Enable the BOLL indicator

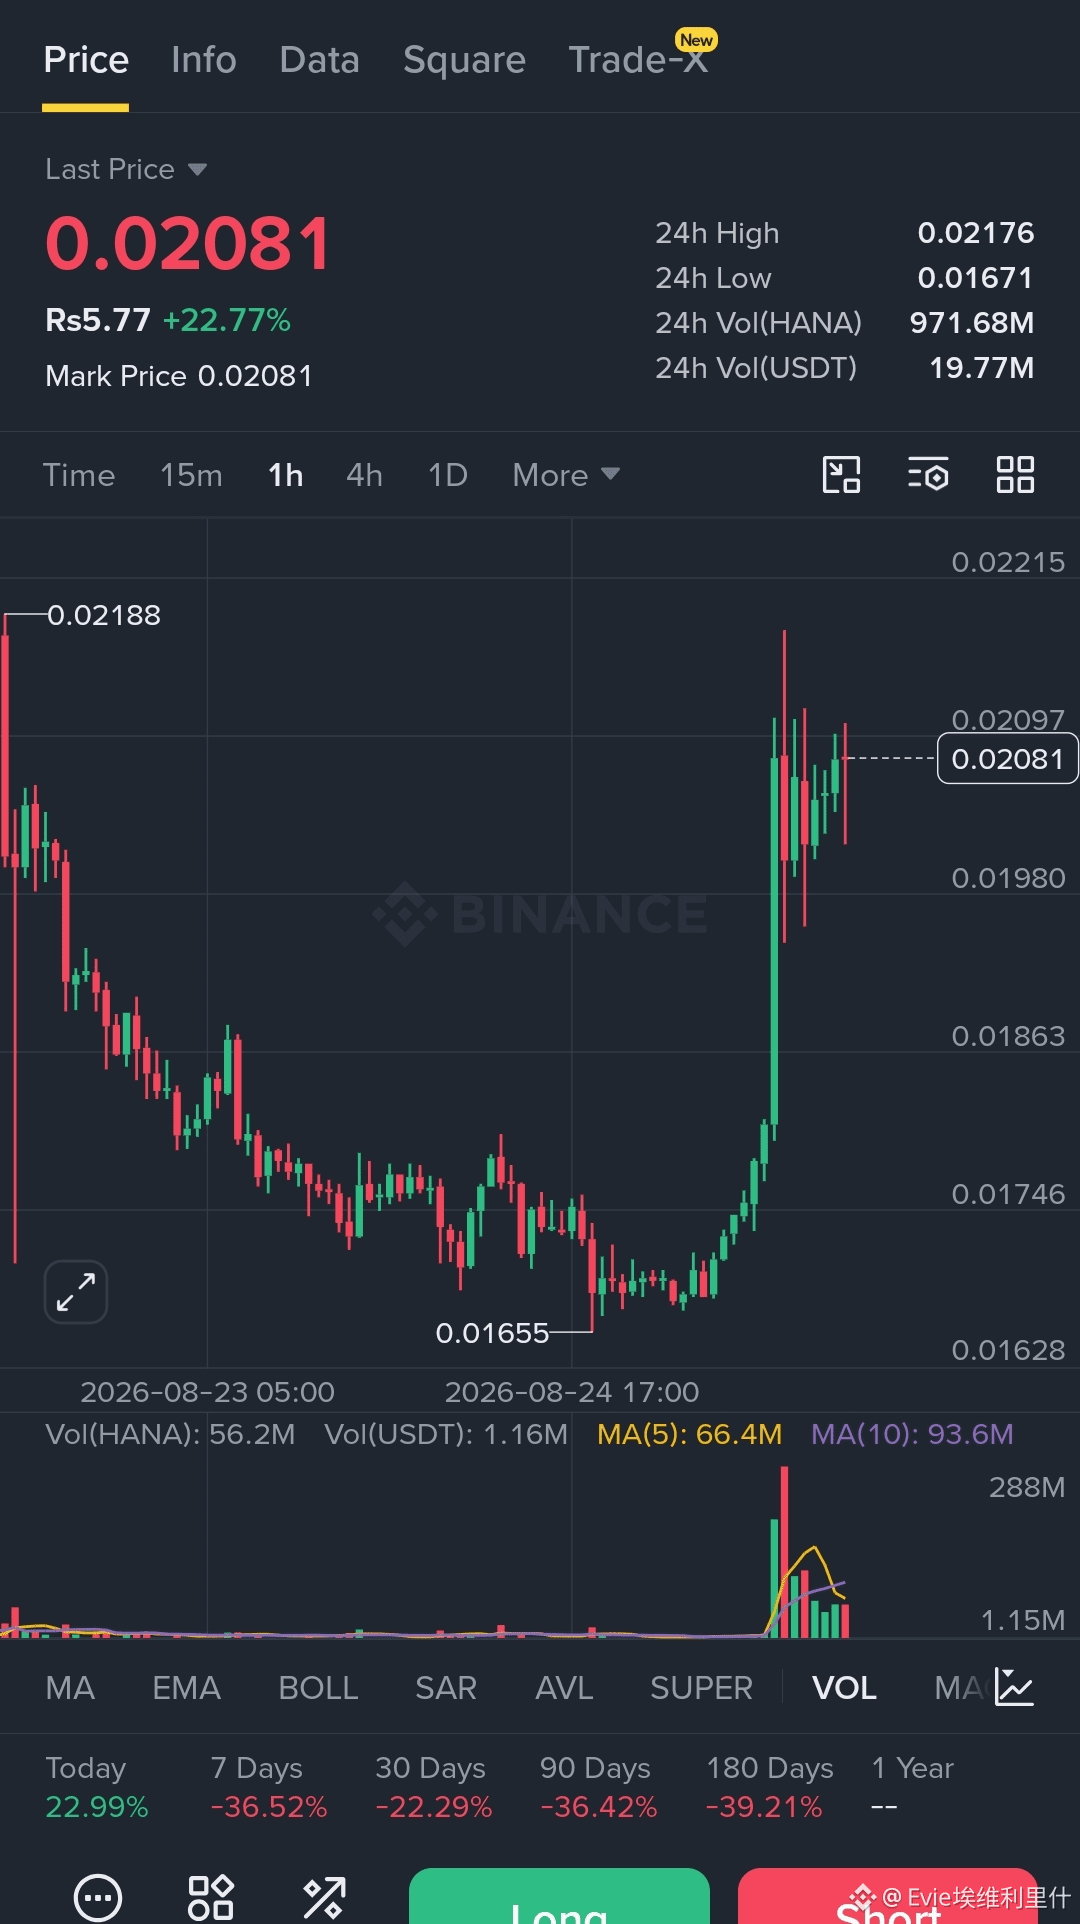click(x=318, y=1688)
